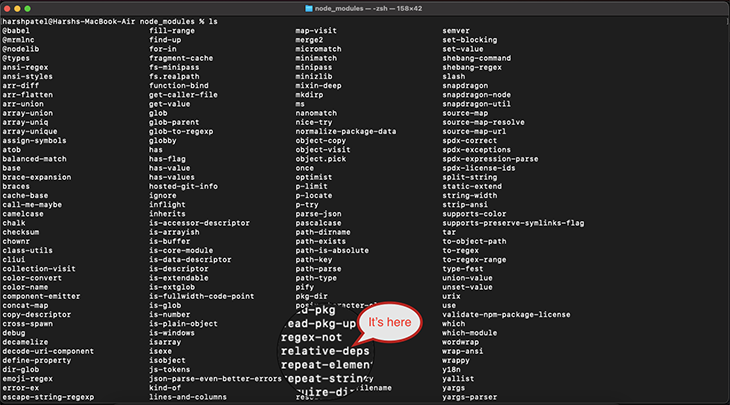Click the 'map-visit' package name
Screen dimensions: 730x405
316,31
